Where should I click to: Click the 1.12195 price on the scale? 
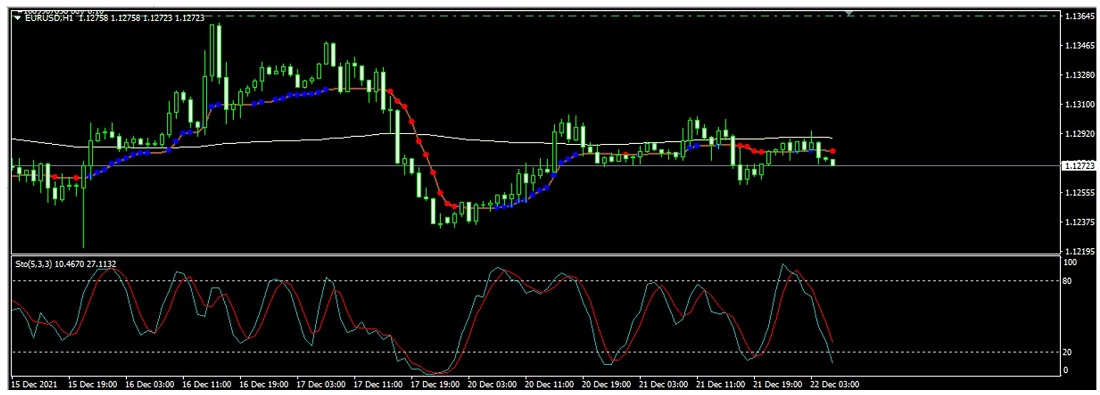click(1080, 250)
